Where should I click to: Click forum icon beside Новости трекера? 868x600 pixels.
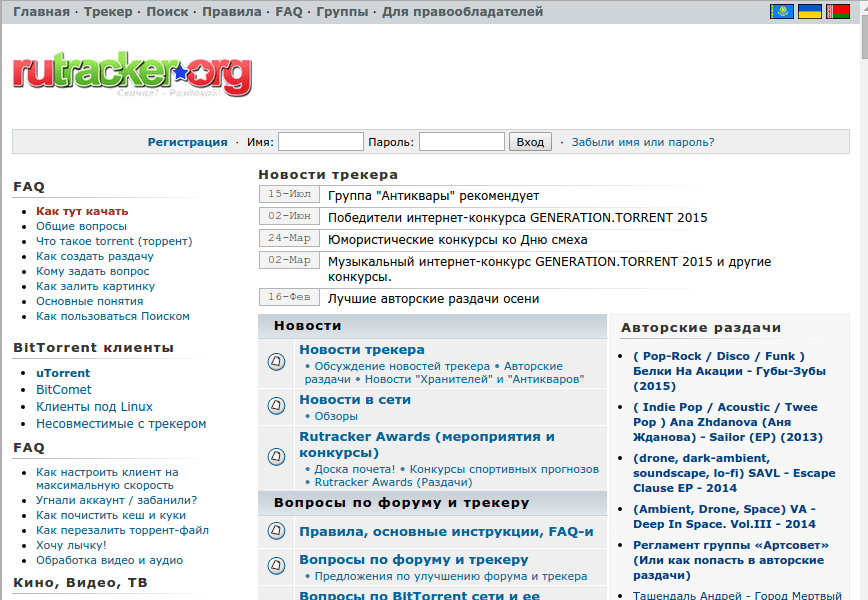pos(276,362)
